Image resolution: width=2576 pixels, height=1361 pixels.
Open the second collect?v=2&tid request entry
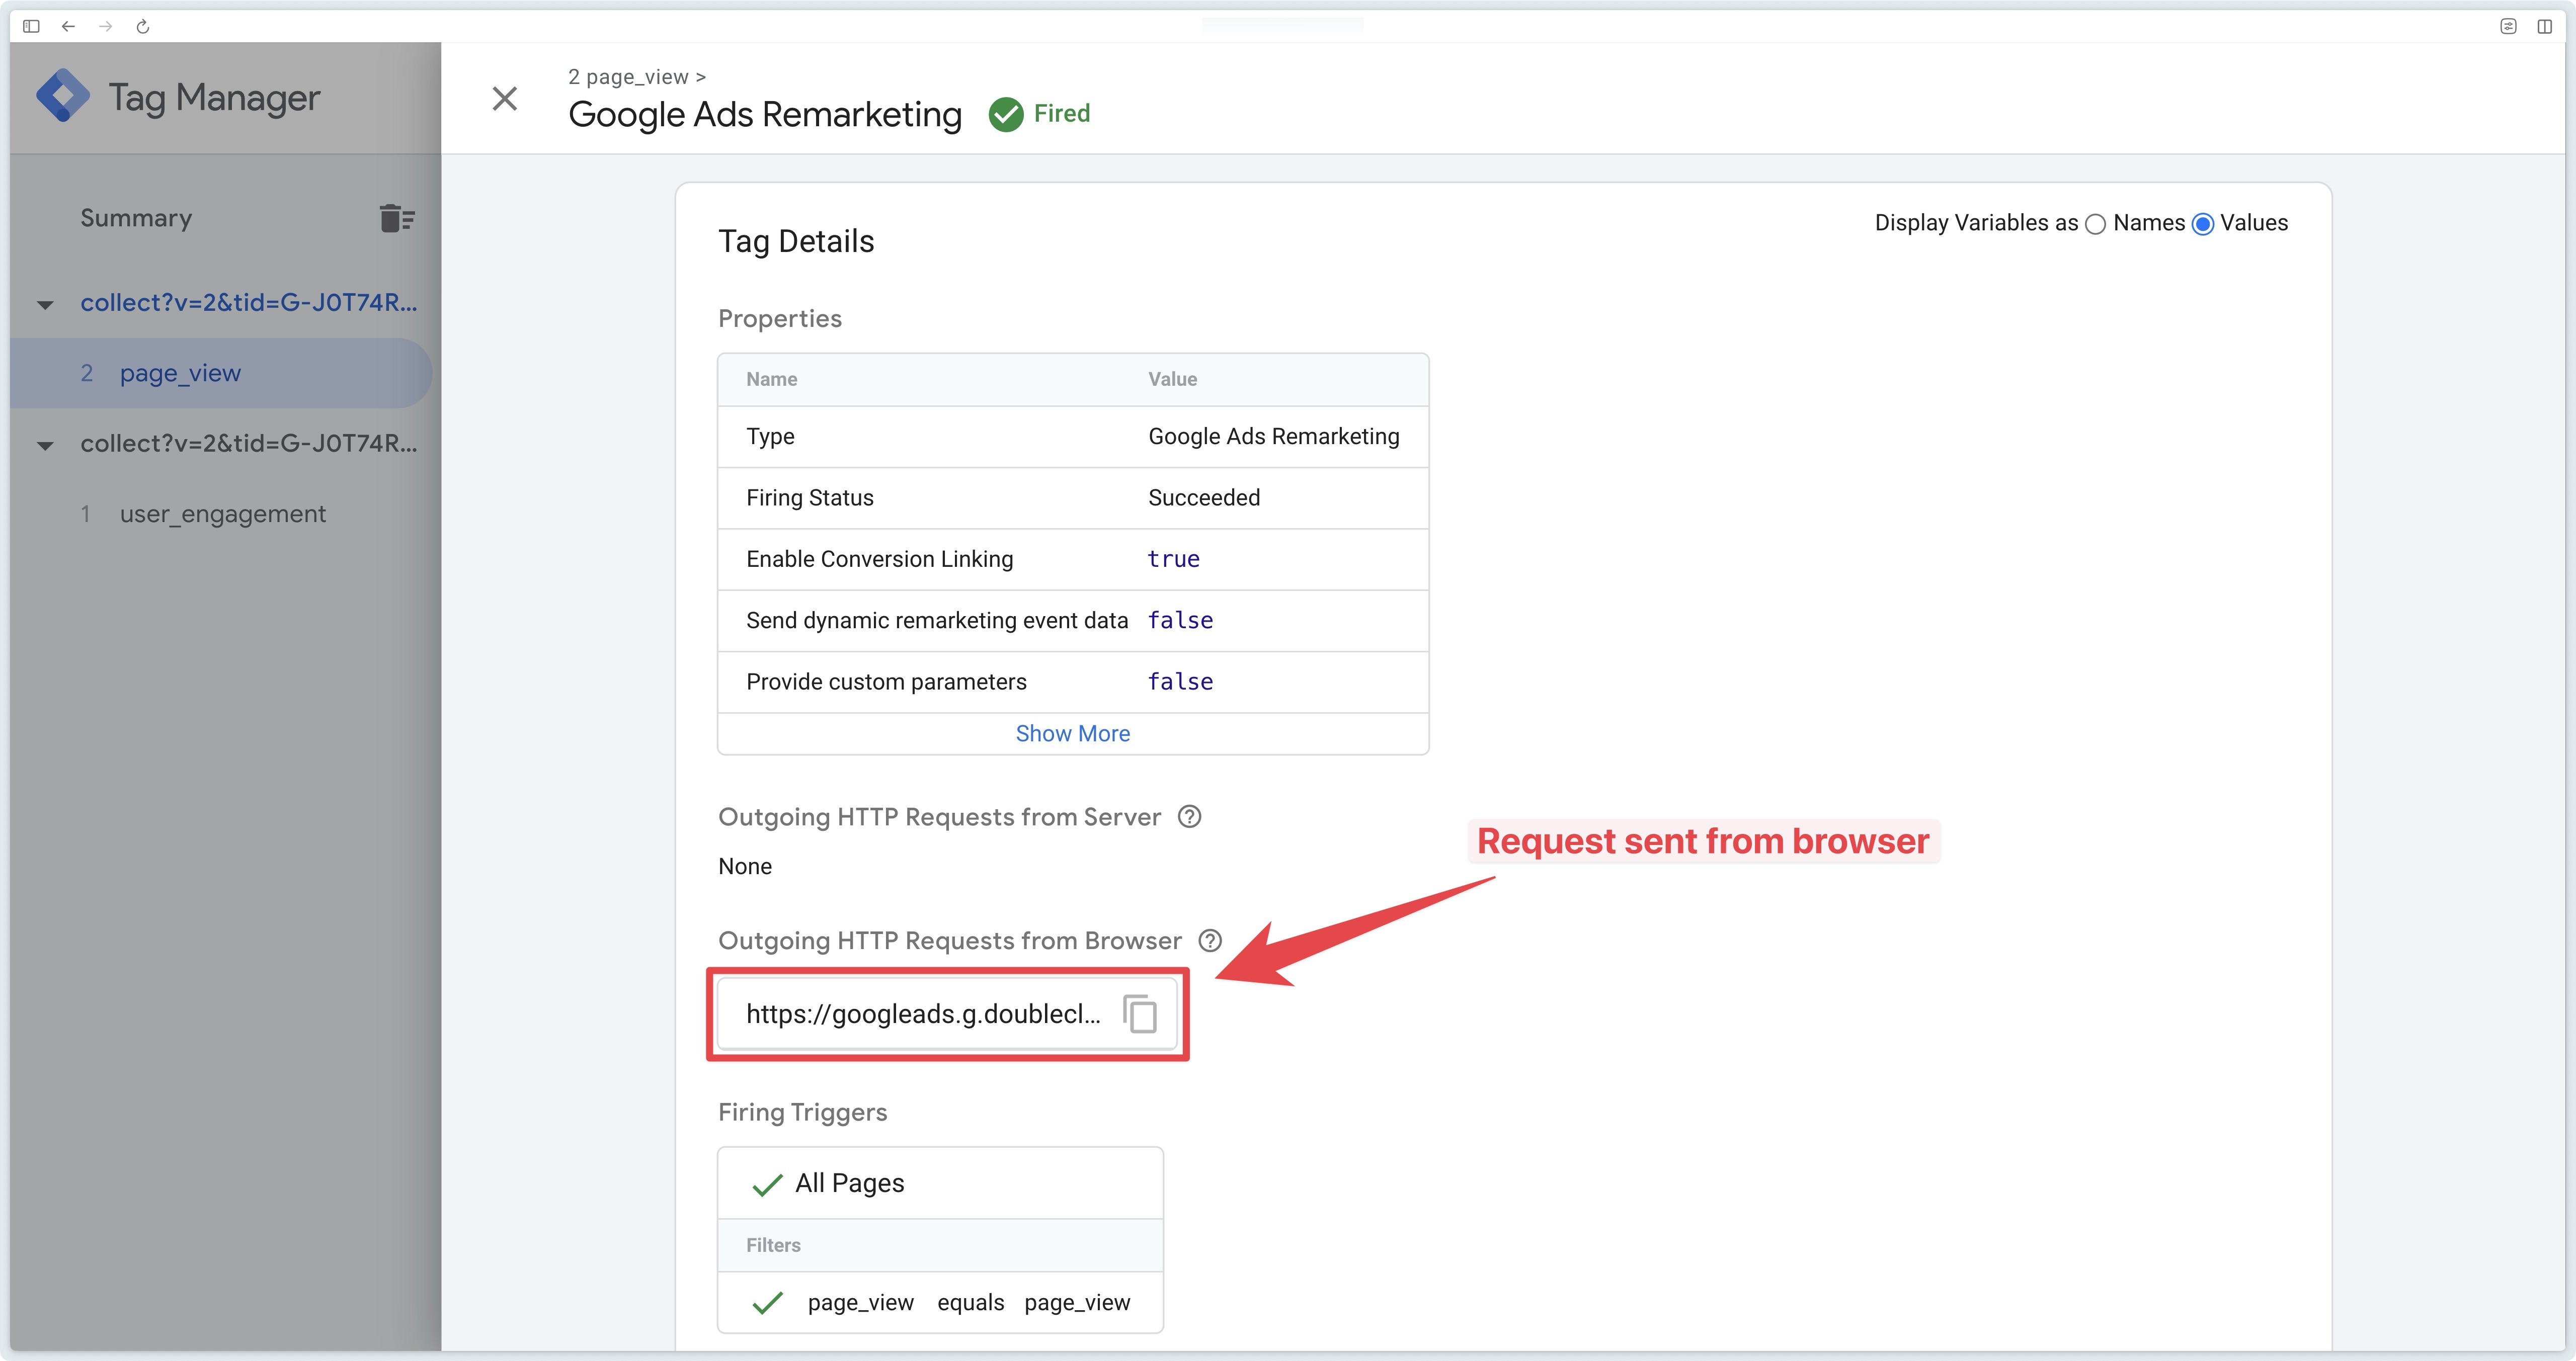pyautogui.click(x=249, y=443)
